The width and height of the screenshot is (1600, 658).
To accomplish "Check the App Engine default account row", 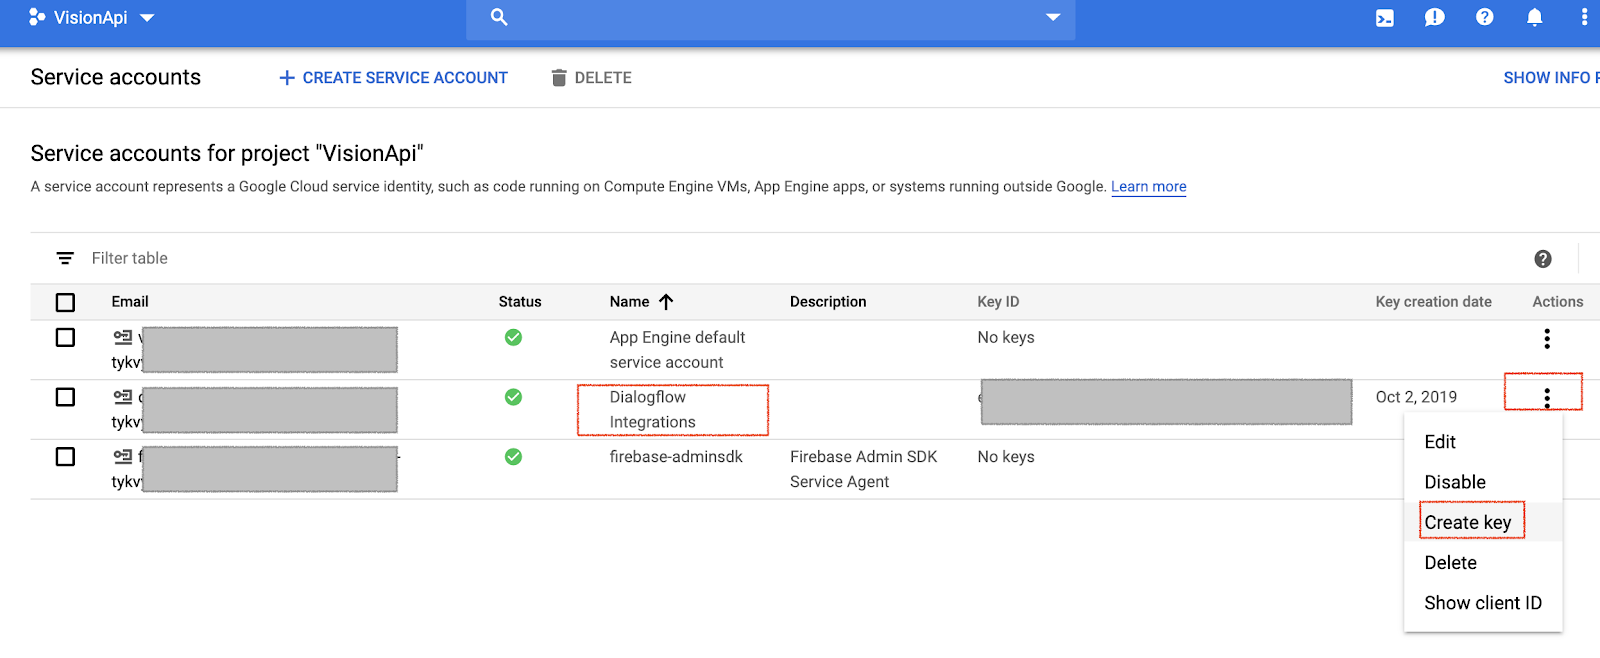I will [x=66, y=338].
